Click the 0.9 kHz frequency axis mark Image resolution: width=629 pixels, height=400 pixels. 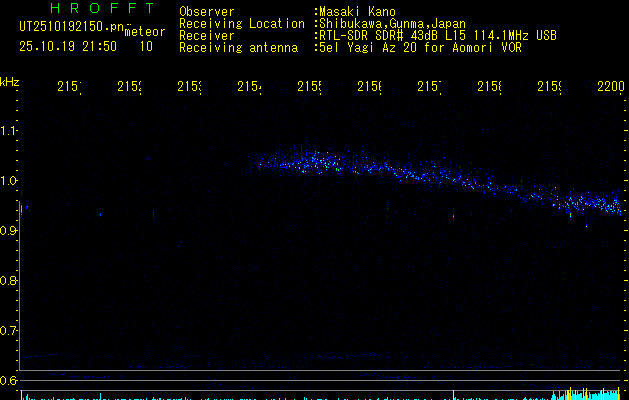10,230
